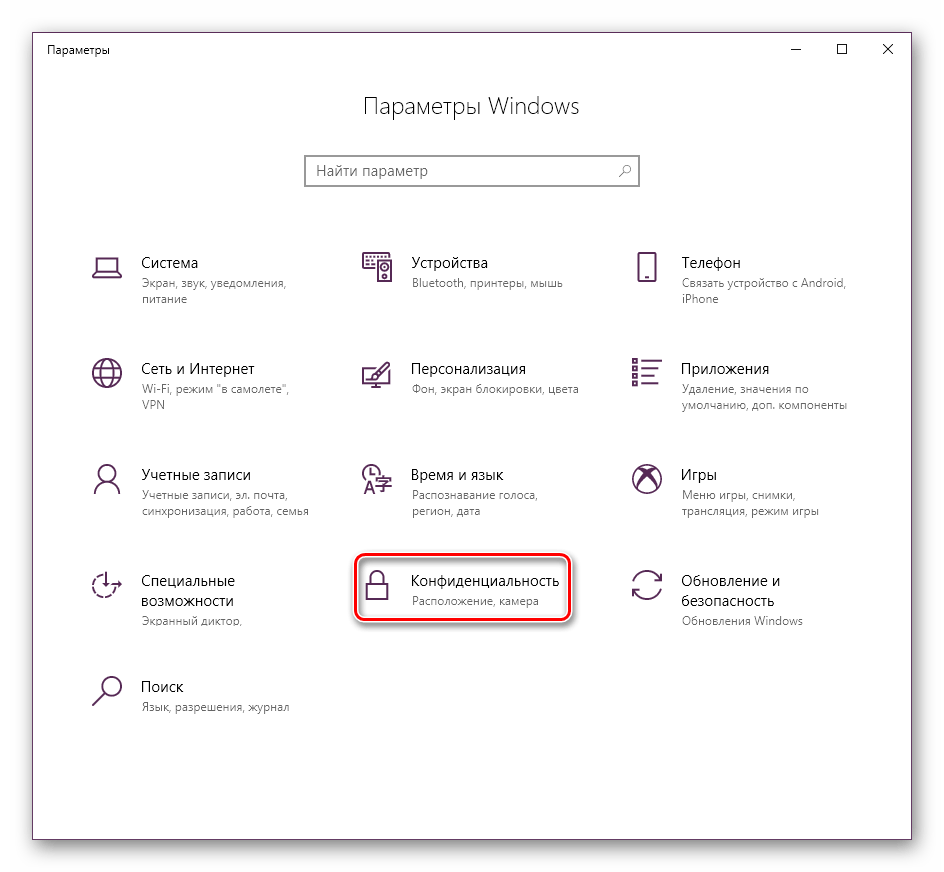
Task: Close the Параметры window
Action: [888, 49]
